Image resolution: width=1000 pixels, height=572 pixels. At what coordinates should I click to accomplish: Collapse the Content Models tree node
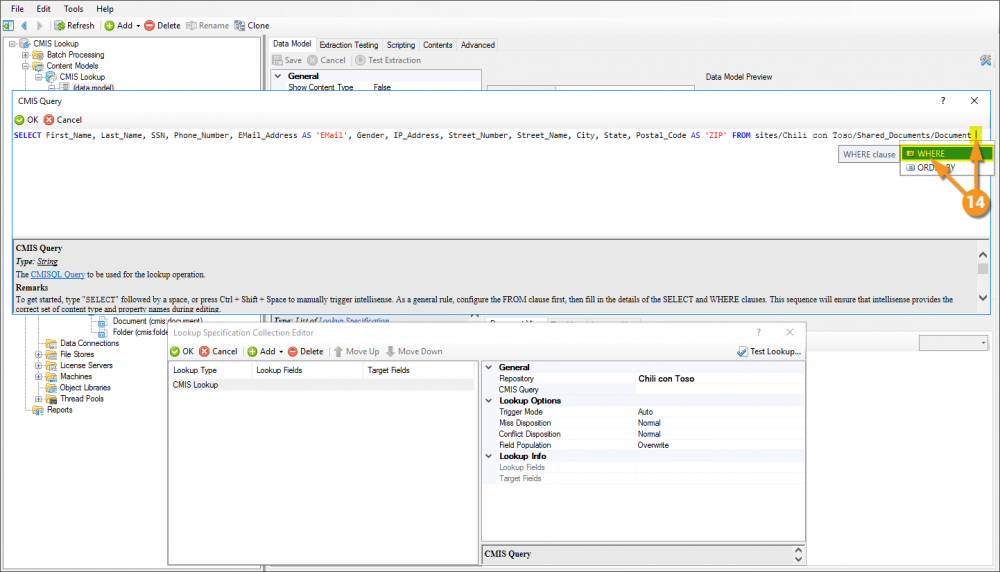pyautogui.click(x=26, y=66)
